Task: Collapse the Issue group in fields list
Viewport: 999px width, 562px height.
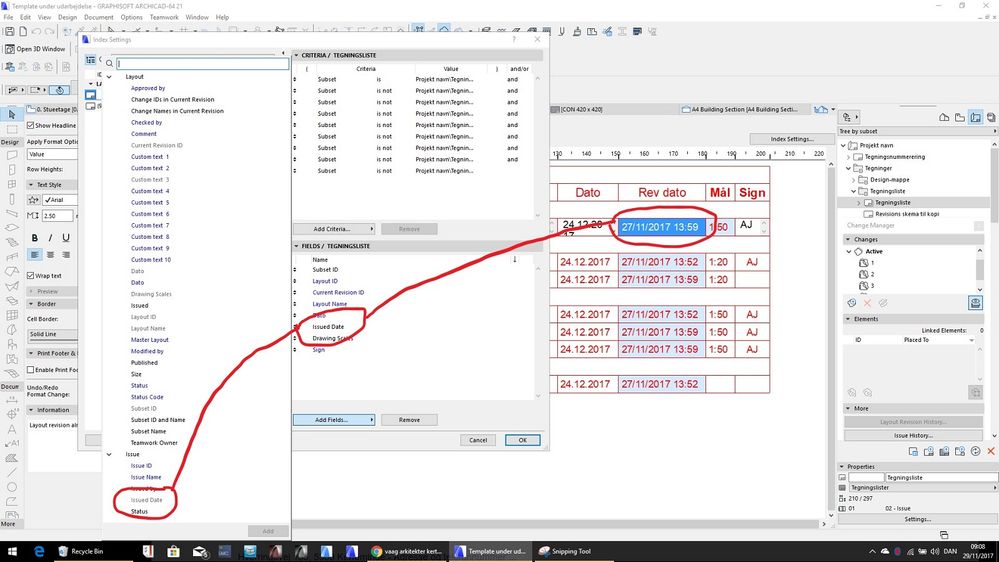Action: pos(109,454)
